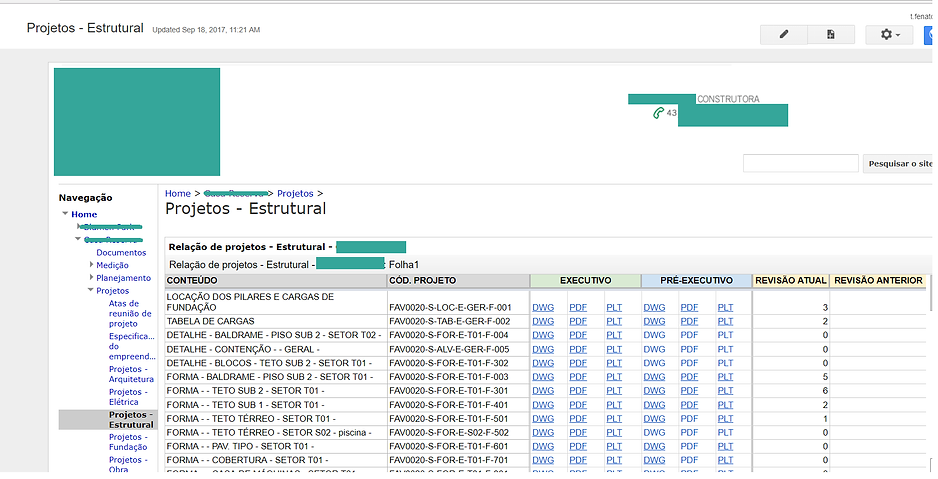The width and height of the screenshot is (938, 479).
Task: Click the large teal logo image
Action: (137, 122)
